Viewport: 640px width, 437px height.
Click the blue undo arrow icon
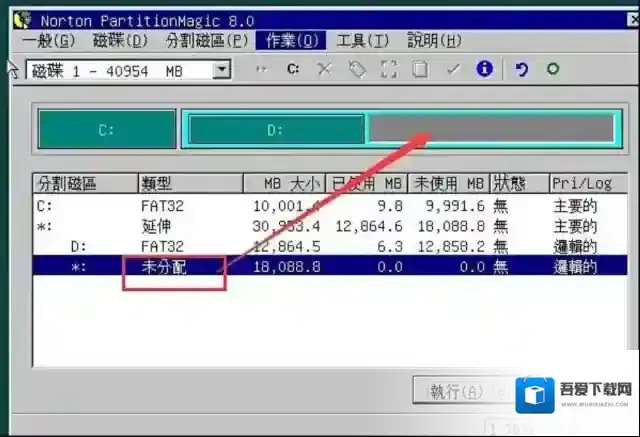[x=521, y=69]
